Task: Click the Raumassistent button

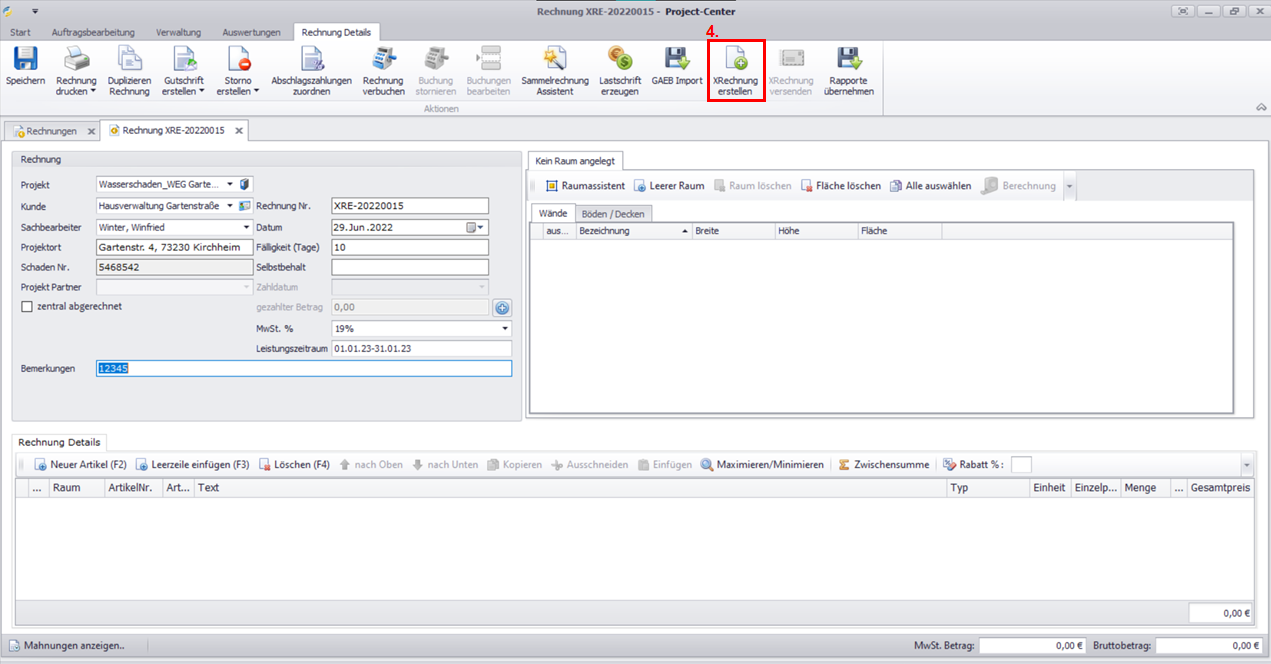Action: pos(585,186)
